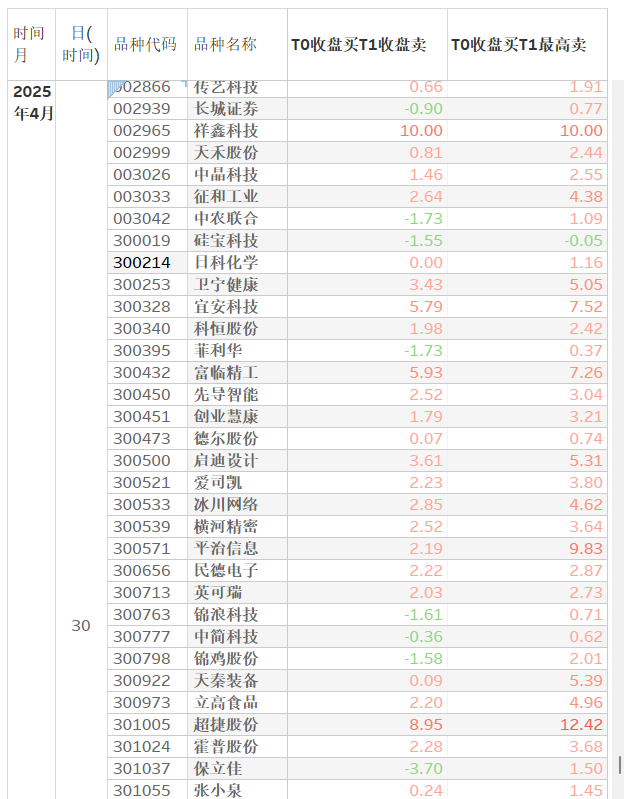Click stock name 中简科技
The height and width of the screenshot is (799, 624).
226,636
